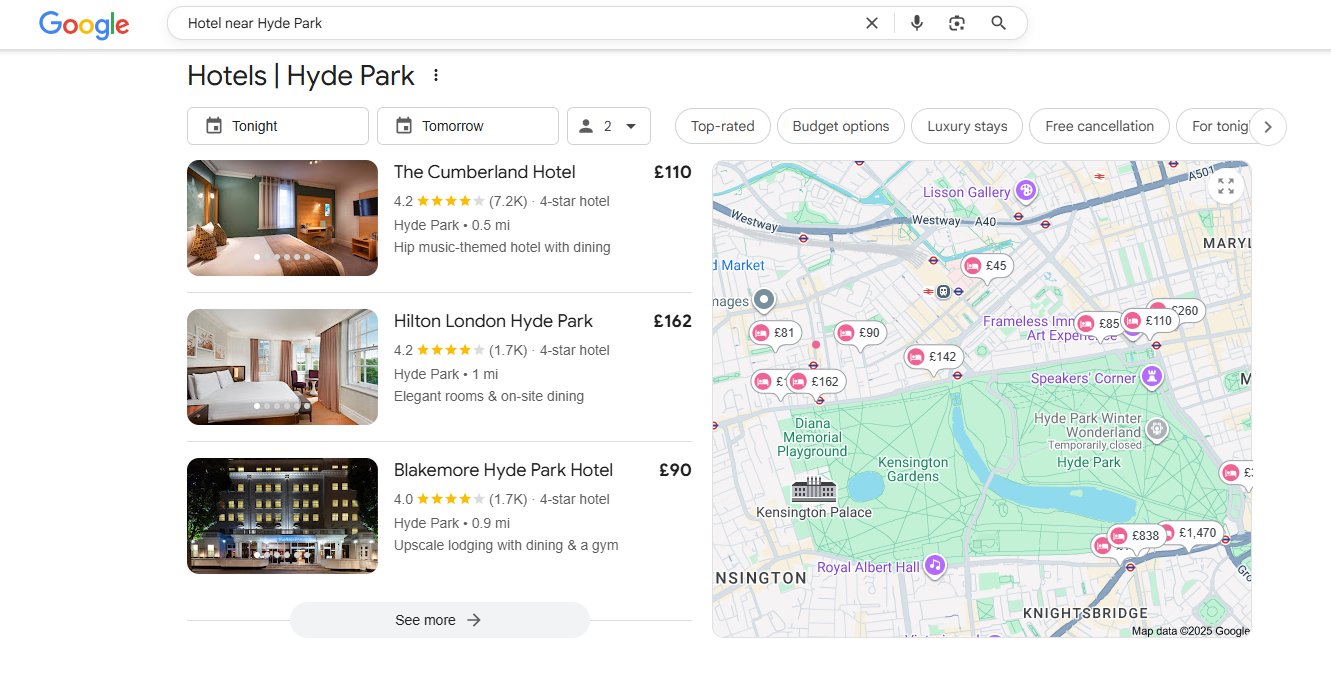Open the guest count dropdown
Image resolution: width=1331 pixels, height=674 pixels.
pyautogui.click(x=608, y=126)
